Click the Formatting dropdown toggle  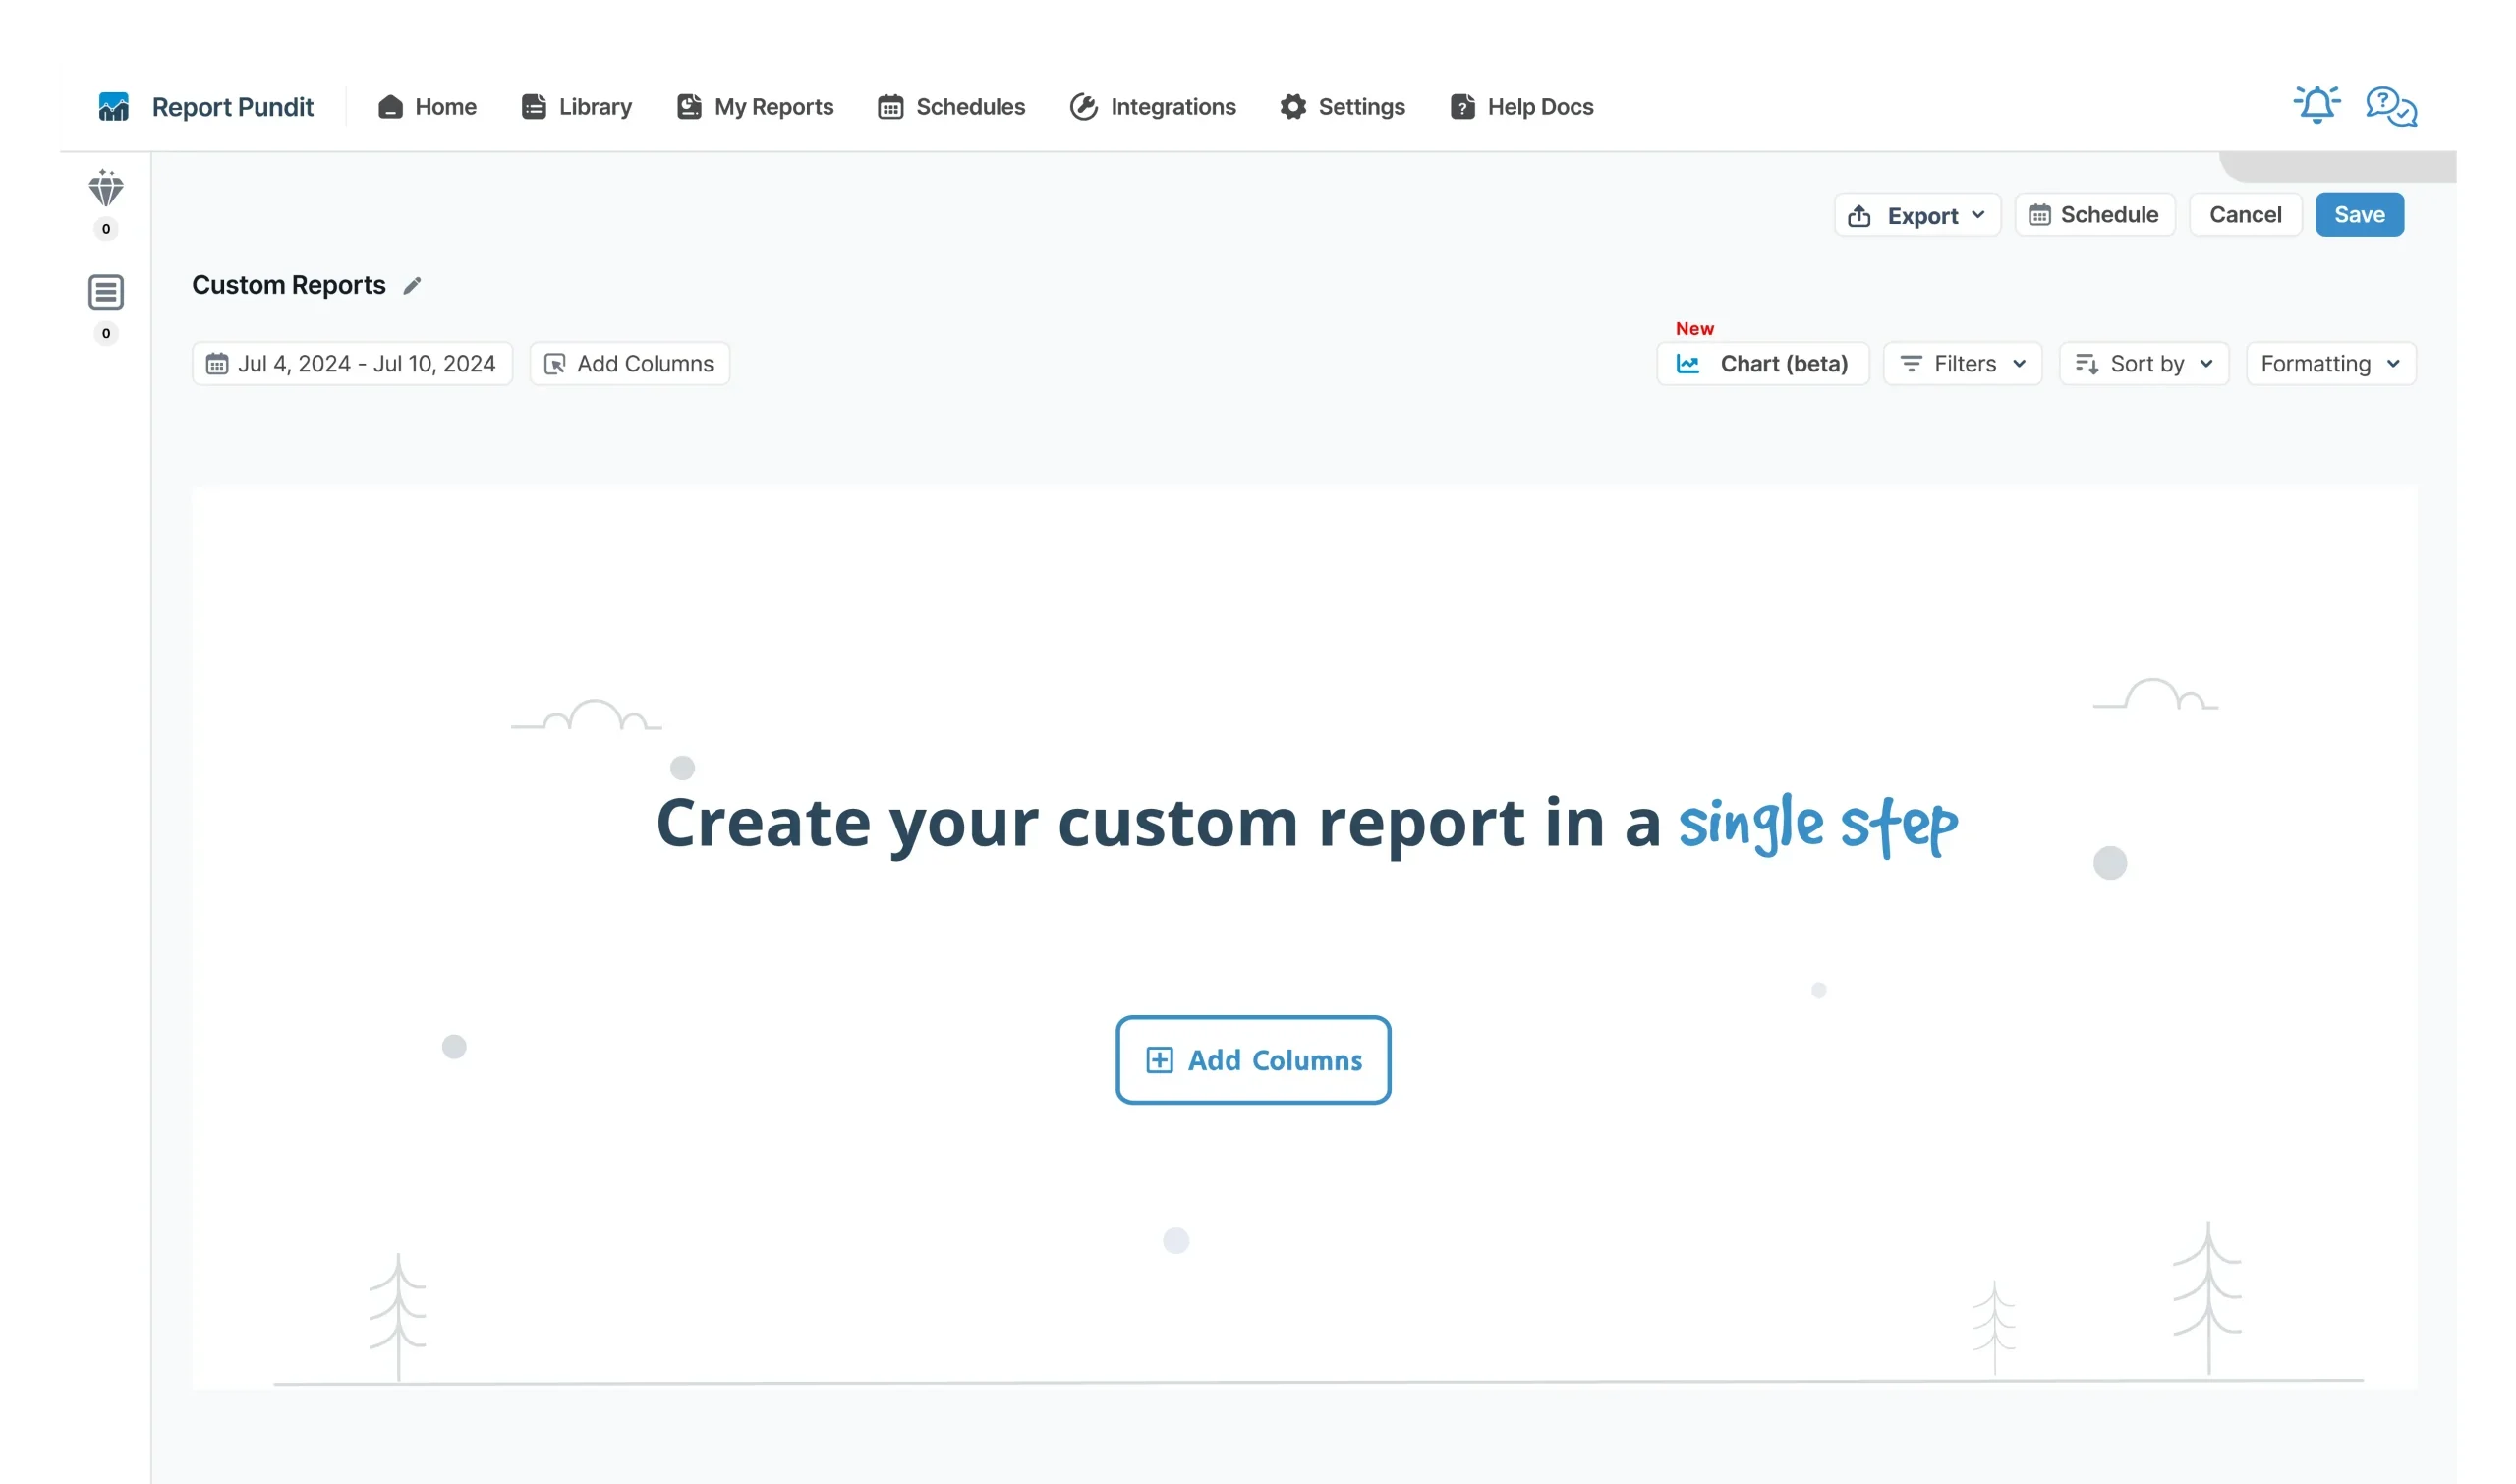coord(2328,364)
